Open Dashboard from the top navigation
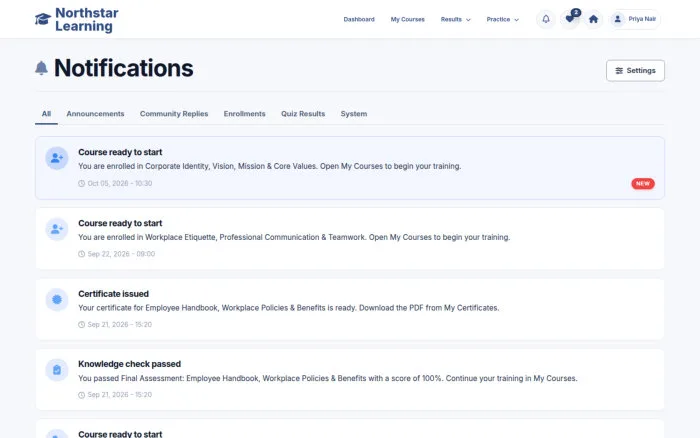The height and width of the screenshot is (438, 700). 359,19
